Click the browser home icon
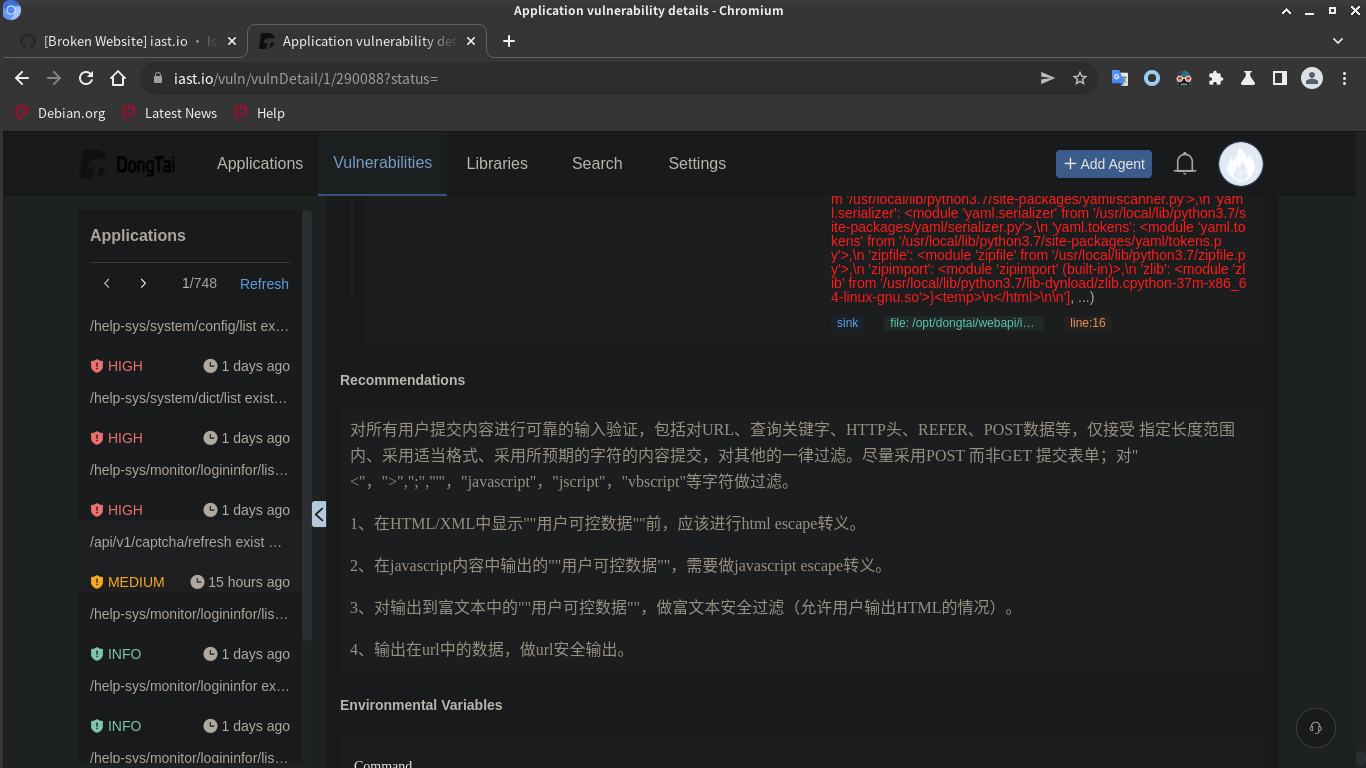 click(x=117, y=78)
